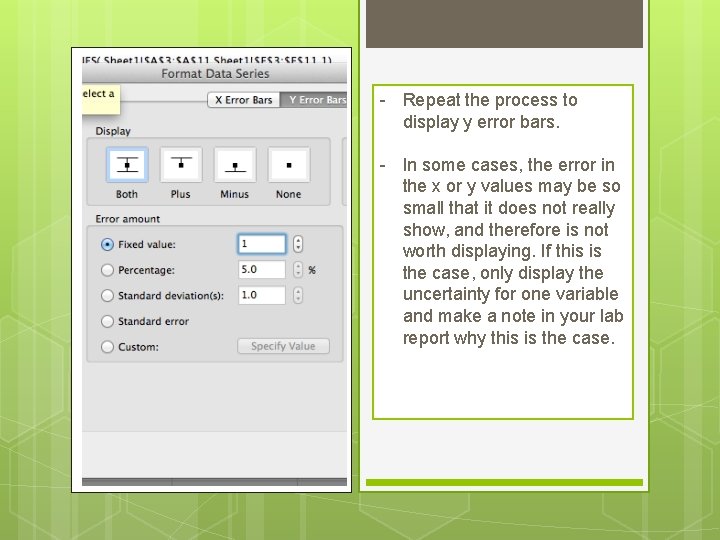Click the Fixed value input field
This screenshot has height=540, width=720.
tap(262, 244)
